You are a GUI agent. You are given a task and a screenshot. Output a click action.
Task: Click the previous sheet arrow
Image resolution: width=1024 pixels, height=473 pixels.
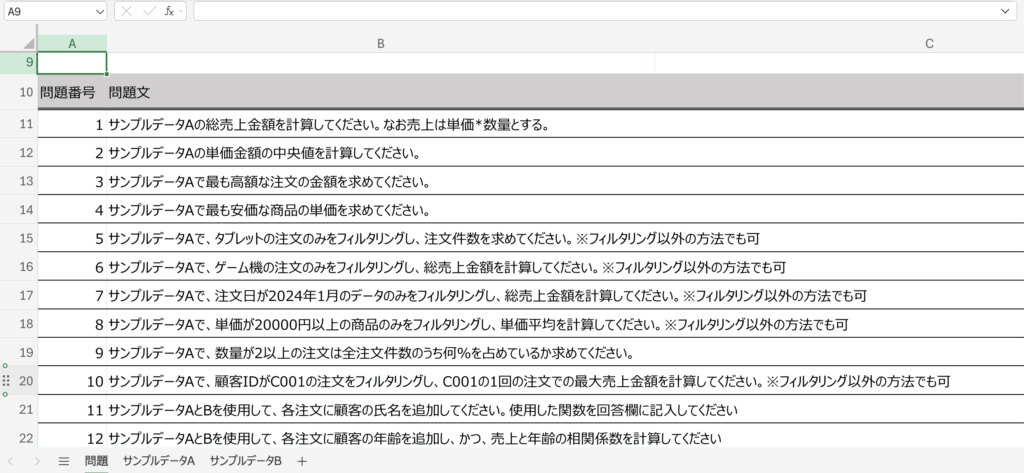[x=12, y=461]
